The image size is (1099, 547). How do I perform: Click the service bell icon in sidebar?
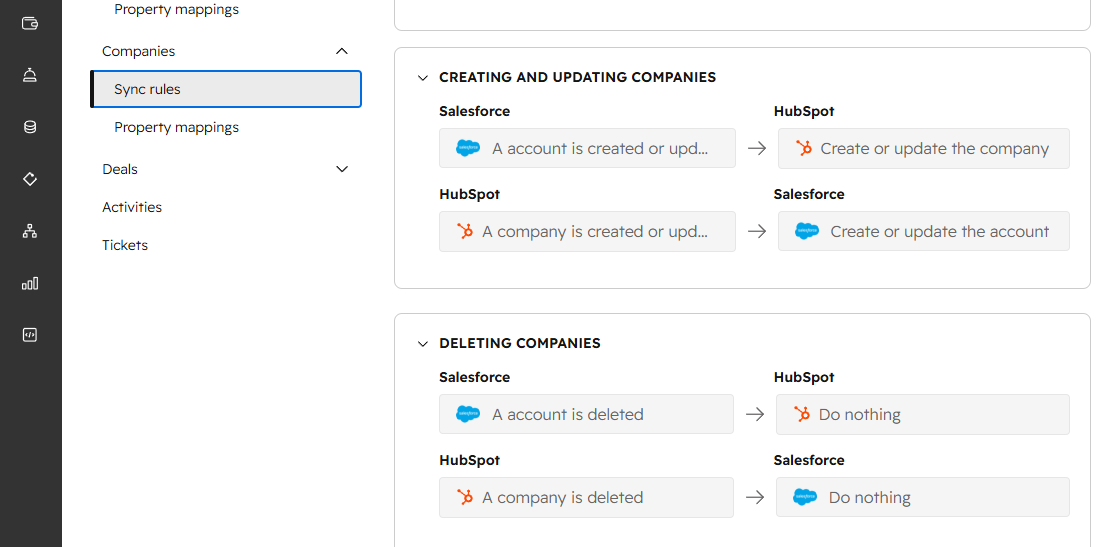[29, 75]
